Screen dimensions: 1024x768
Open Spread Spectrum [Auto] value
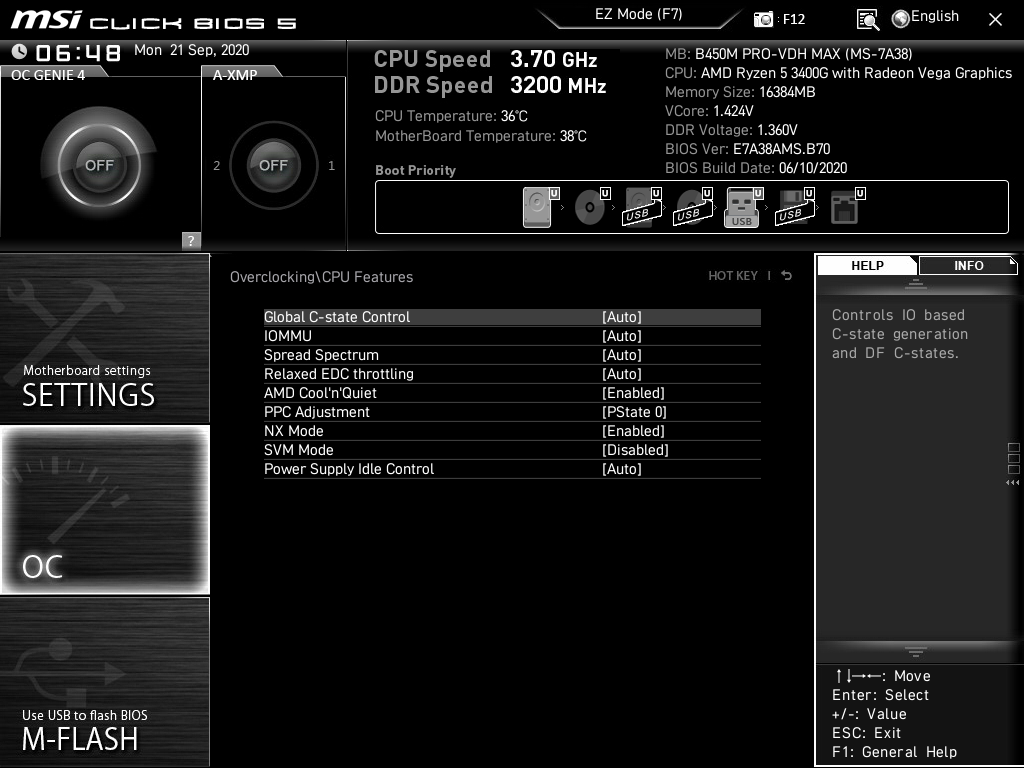[622, 355]
